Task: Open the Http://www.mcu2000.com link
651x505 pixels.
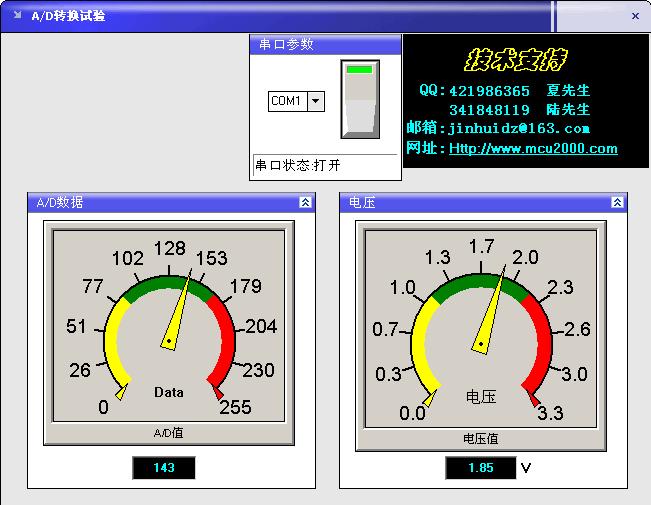Action: [533, 148]
